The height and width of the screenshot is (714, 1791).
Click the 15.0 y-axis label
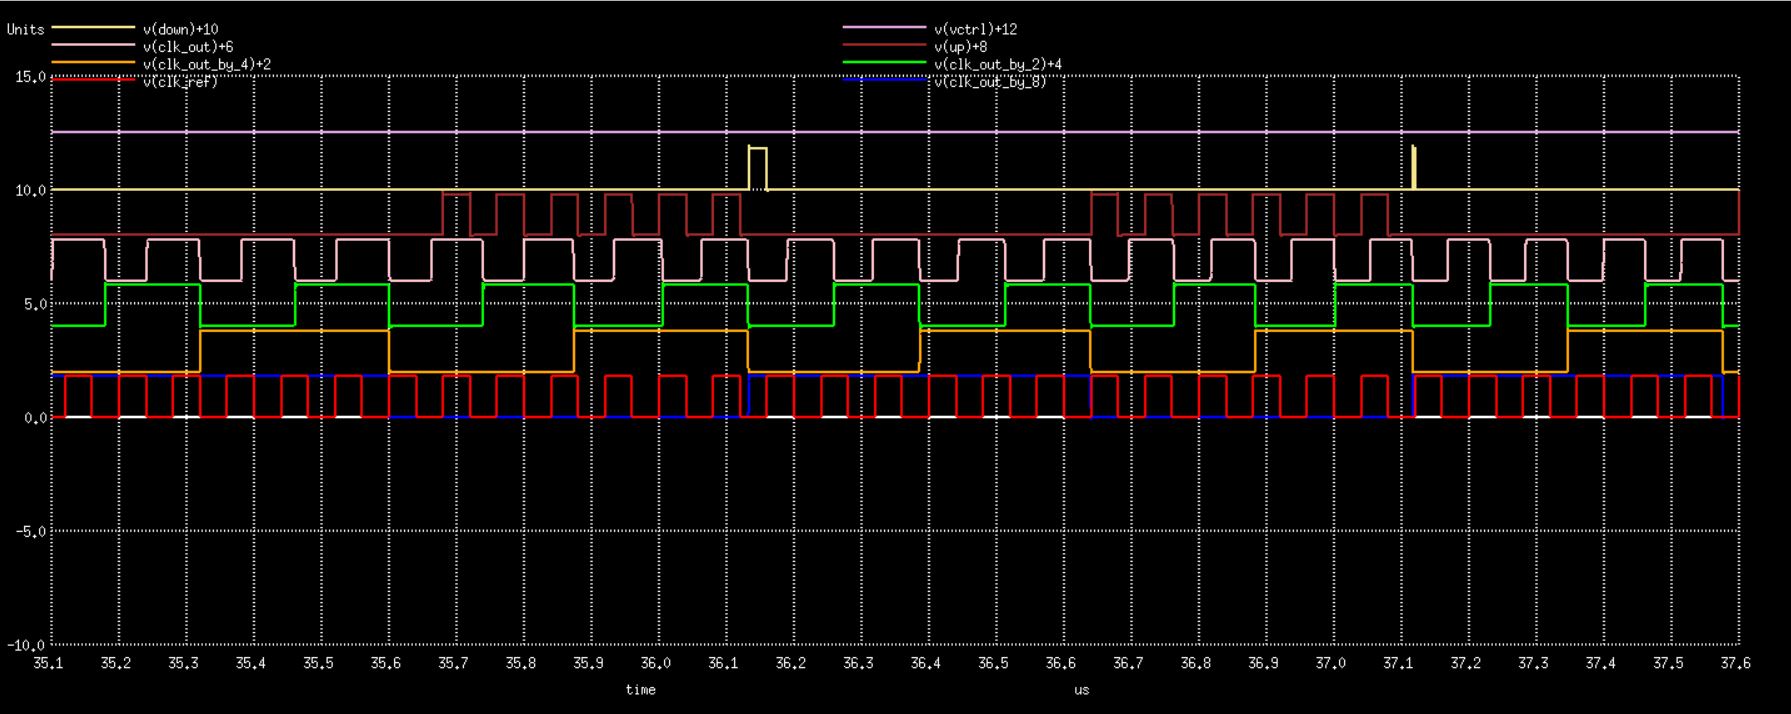(31, 76)
